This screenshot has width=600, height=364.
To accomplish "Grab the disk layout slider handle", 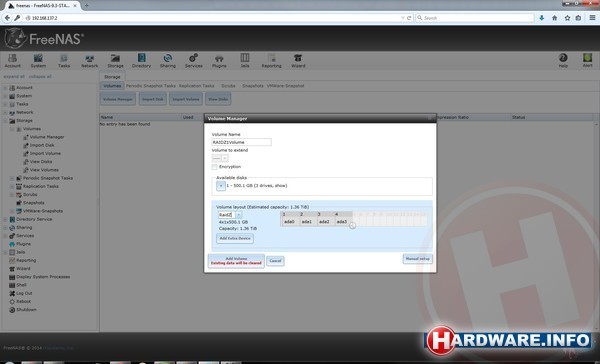I will [x=352, y=225].
